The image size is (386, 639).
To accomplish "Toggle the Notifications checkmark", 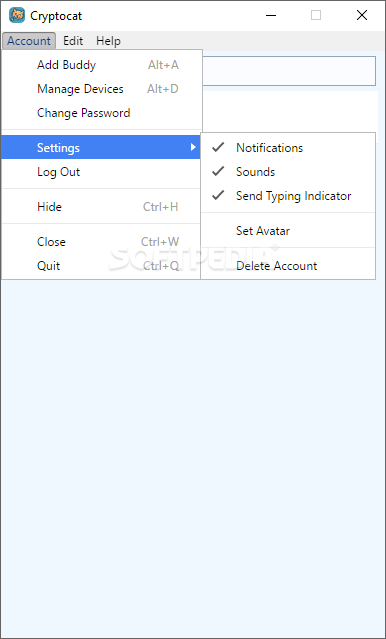I will [x=218, y=148].
